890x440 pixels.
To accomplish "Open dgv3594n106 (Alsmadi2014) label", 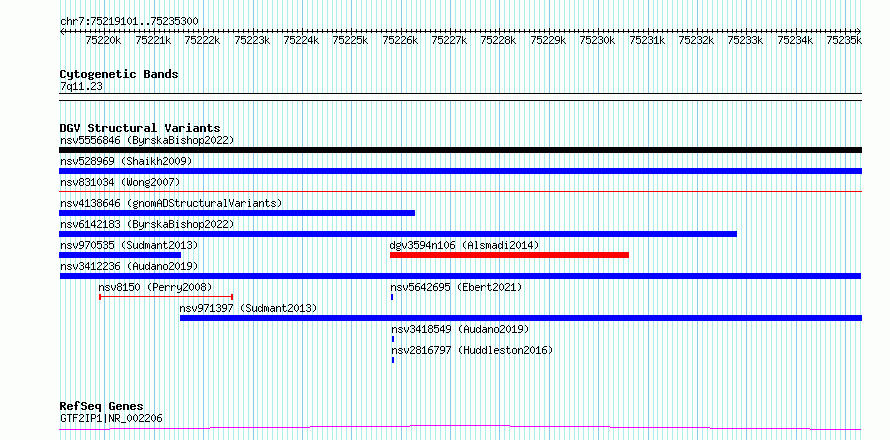I will pyautogui.click(x=464, y=245).
